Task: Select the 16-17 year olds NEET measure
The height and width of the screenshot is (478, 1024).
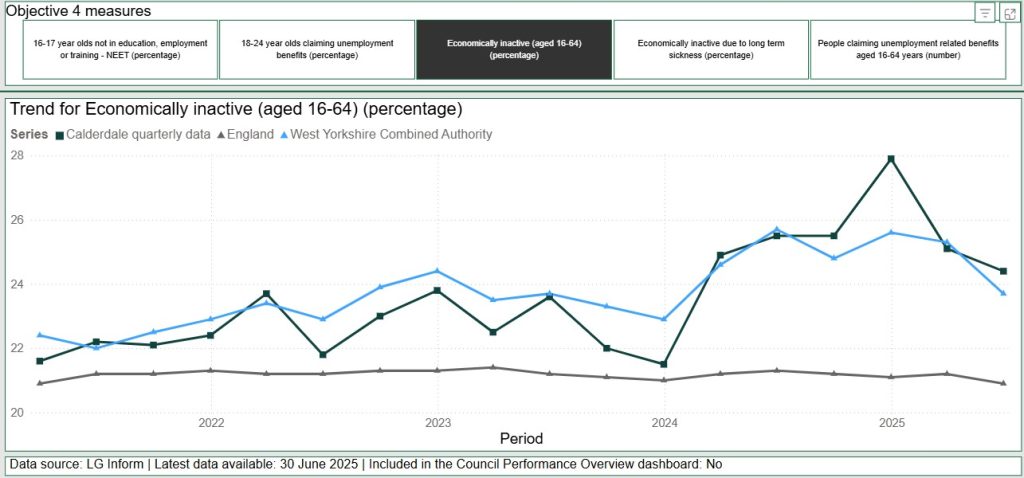Action: [x=120, y=50]
